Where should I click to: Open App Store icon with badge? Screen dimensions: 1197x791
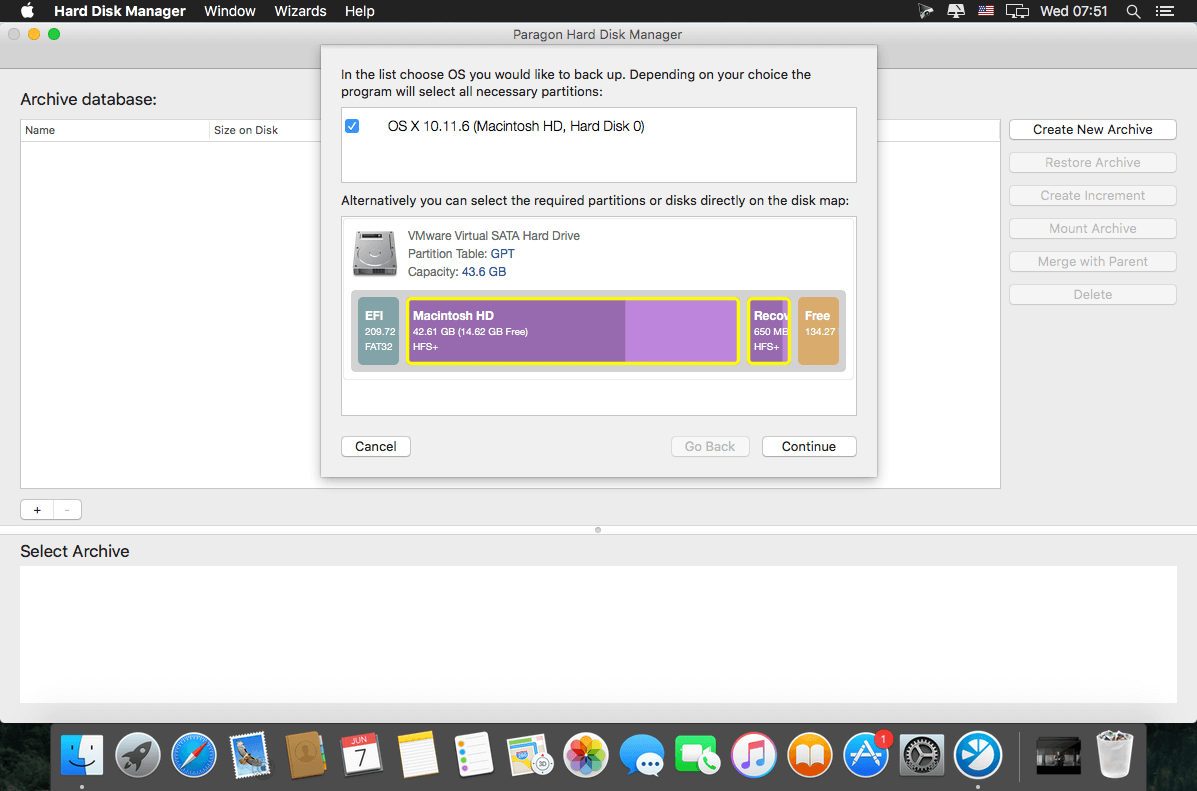[866, 755]
